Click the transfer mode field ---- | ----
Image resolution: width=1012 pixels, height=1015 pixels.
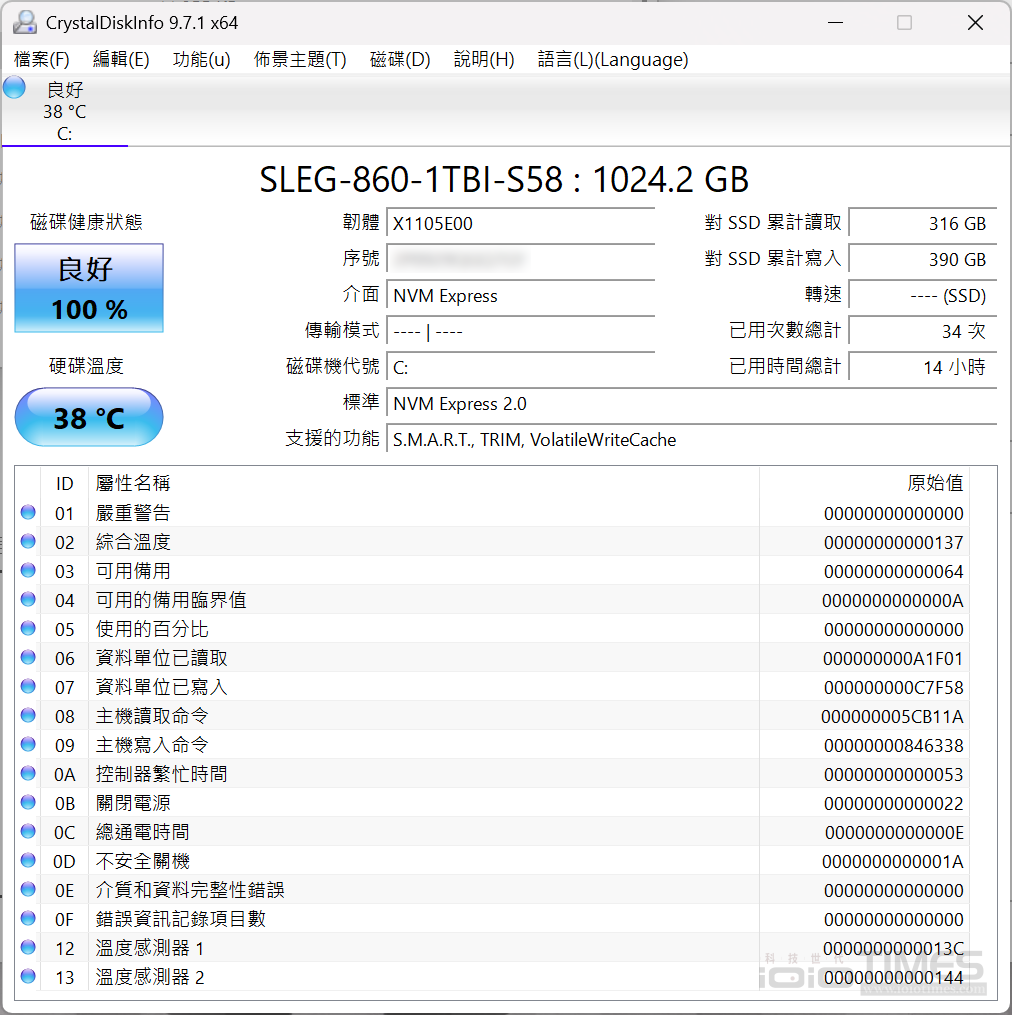pos(521,332)
